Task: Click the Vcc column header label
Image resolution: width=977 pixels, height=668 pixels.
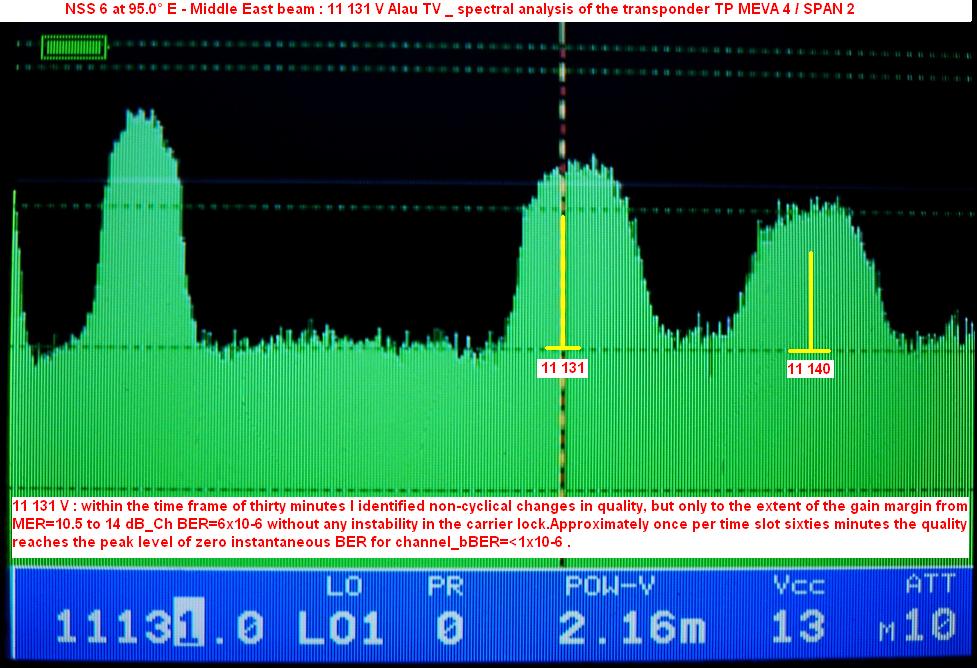Action: [x=798, y=585]
